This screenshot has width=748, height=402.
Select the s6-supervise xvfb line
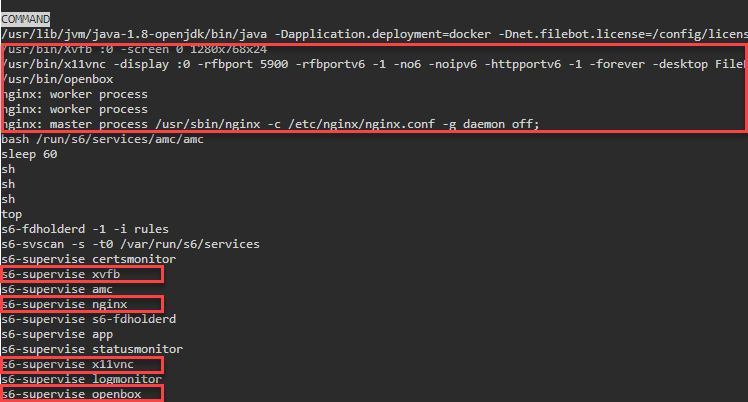61,274
